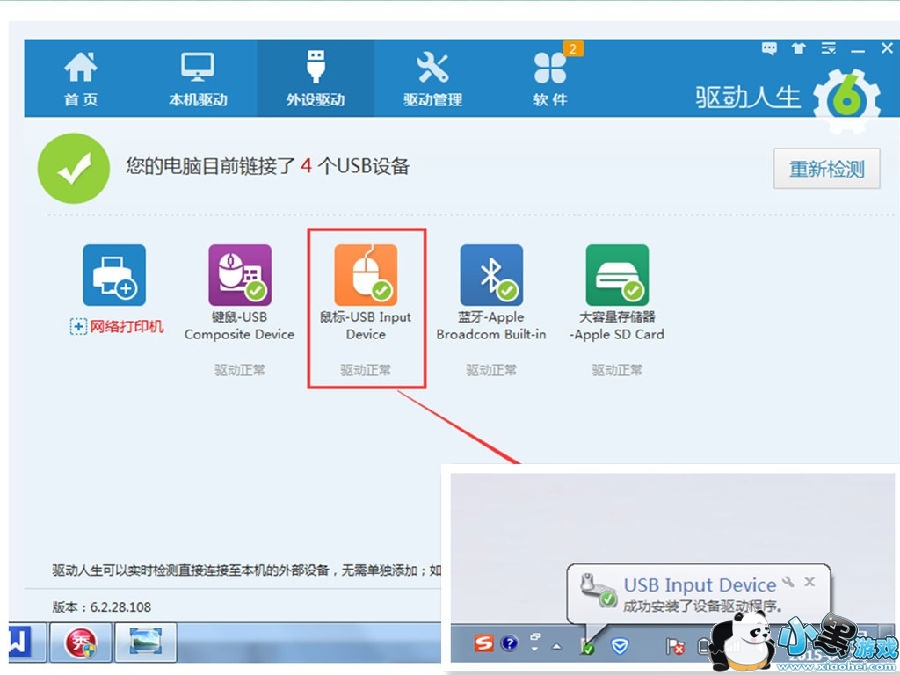Click the 重新检测 button

[827, 169]
